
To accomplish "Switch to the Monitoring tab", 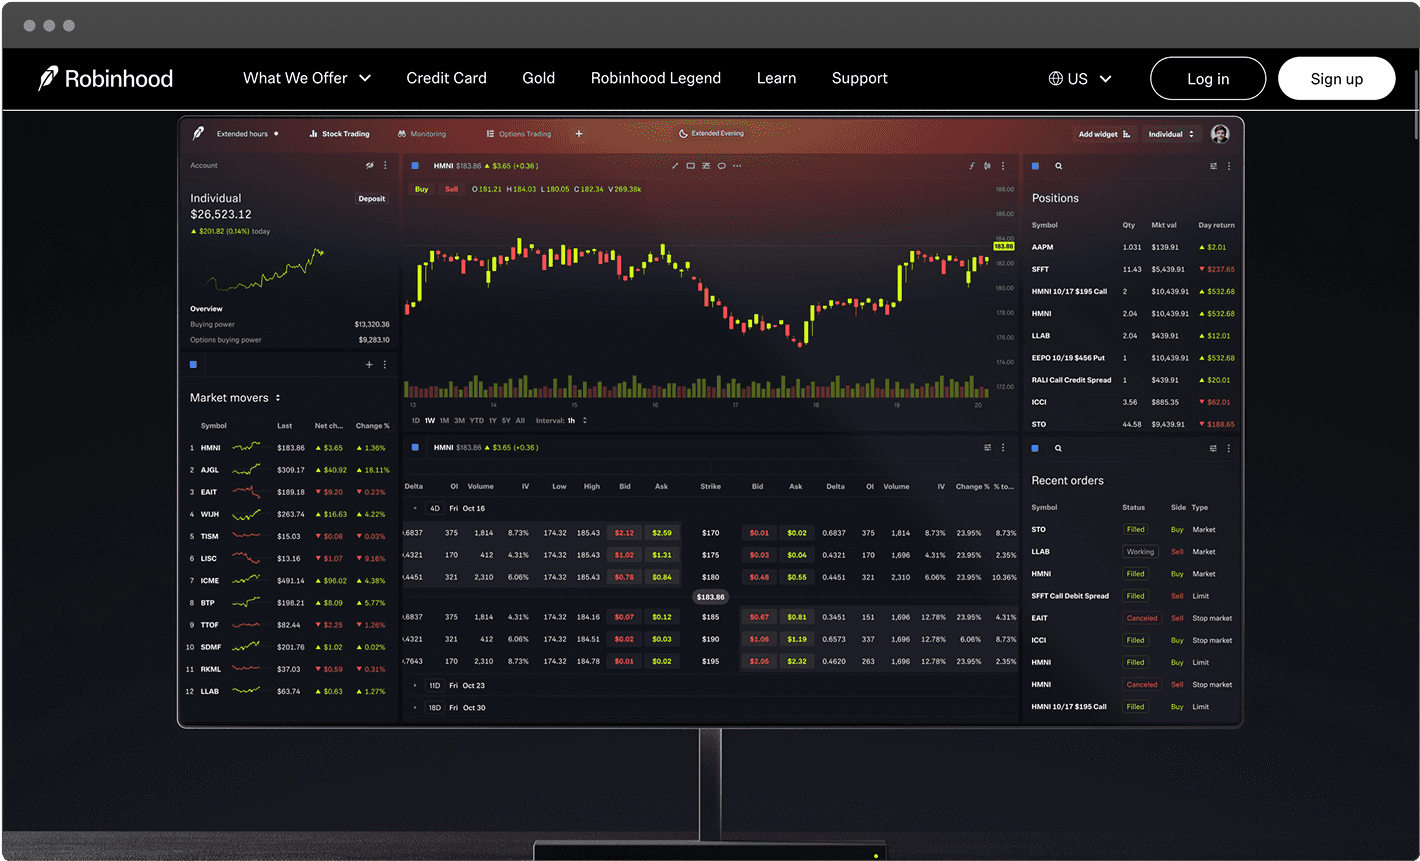I will click(x=422, y=134).
